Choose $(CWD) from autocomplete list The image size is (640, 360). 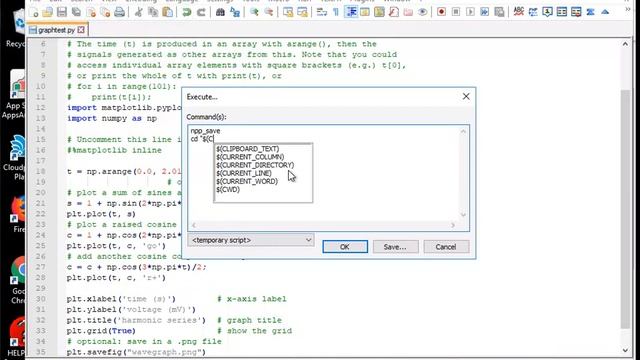[x=228, y=189]
